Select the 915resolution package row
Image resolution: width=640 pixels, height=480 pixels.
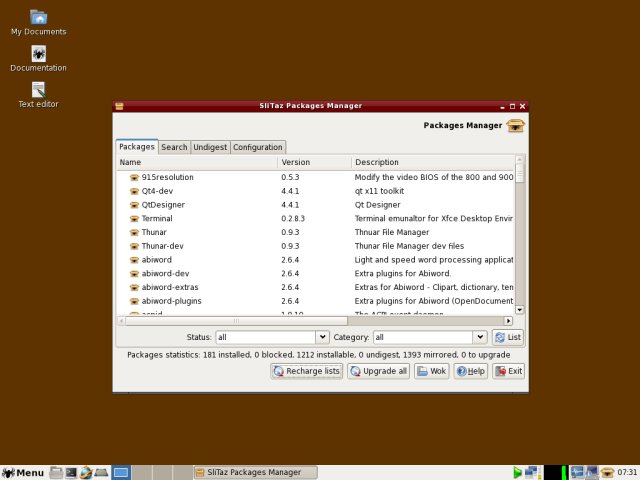315,178
